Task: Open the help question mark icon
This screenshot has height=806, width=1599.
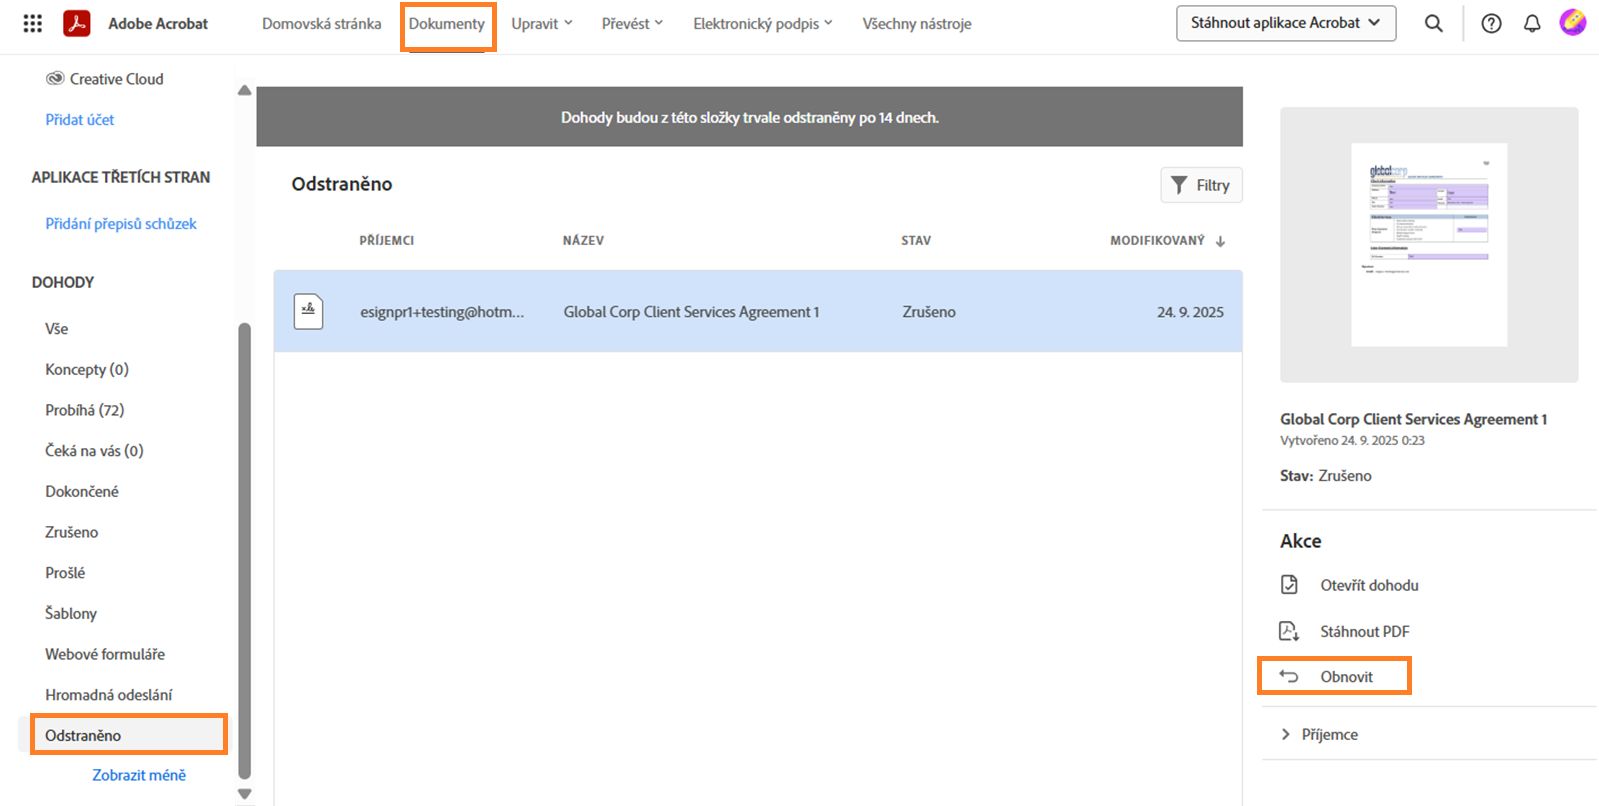Action: pos(1491,23)
